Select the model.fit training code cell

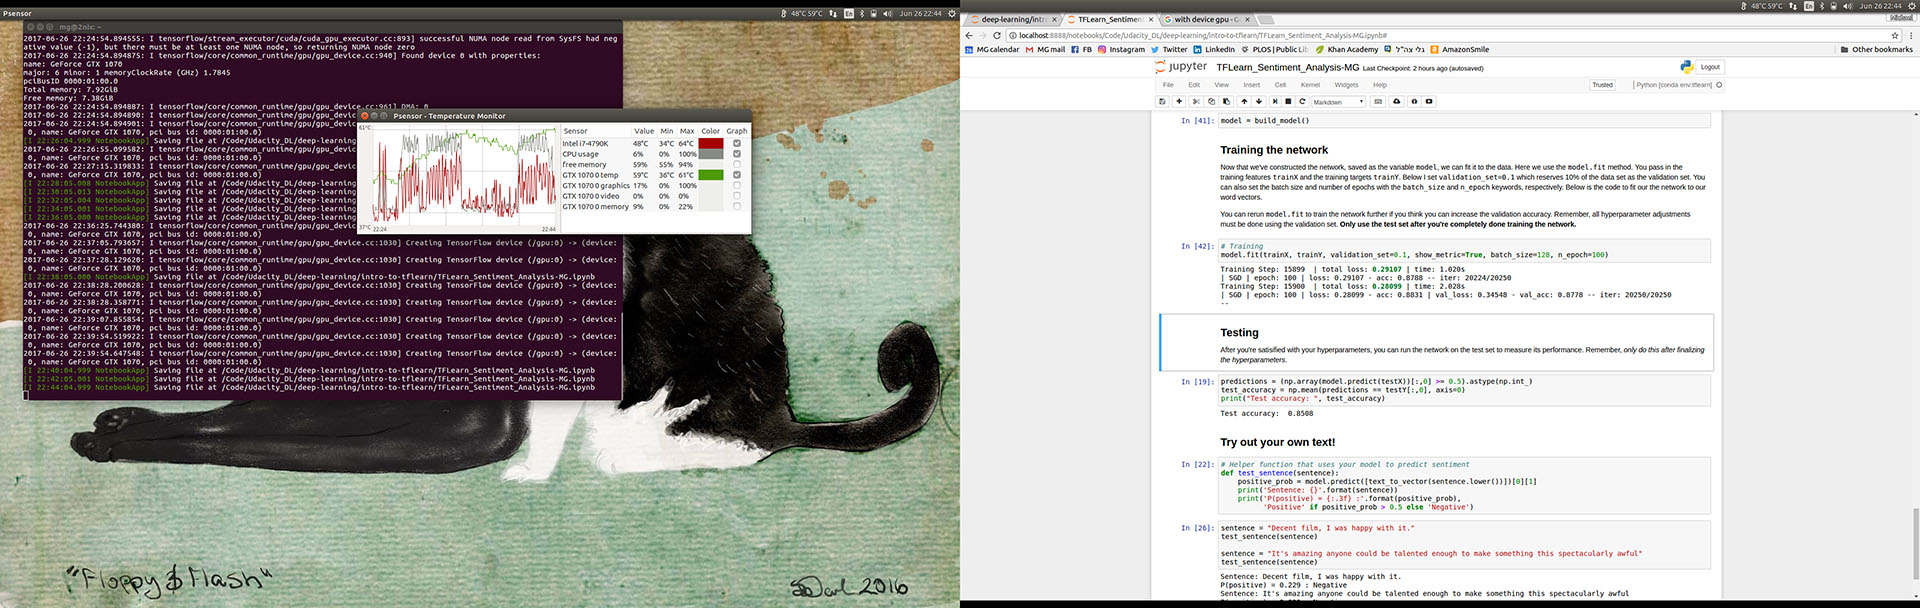coord(1464,250)
